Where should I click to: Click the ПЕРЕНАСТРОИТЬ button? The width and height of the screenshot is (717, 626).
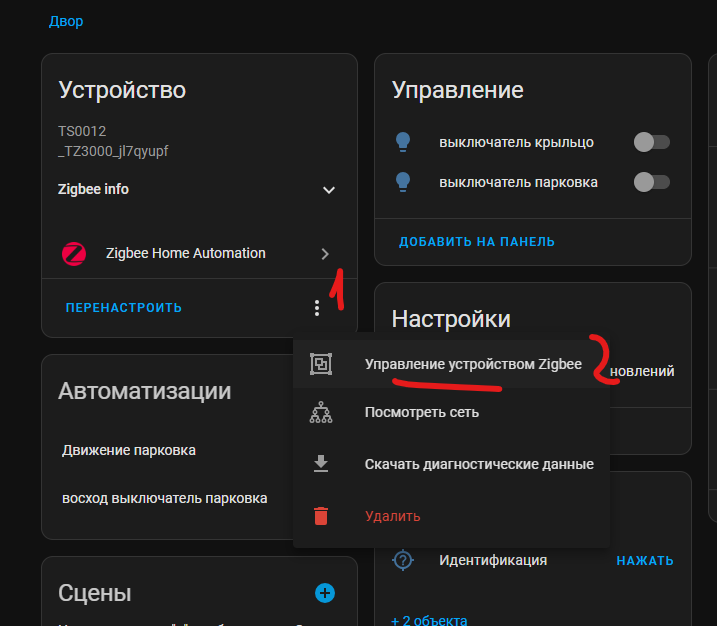pos(124,308)
